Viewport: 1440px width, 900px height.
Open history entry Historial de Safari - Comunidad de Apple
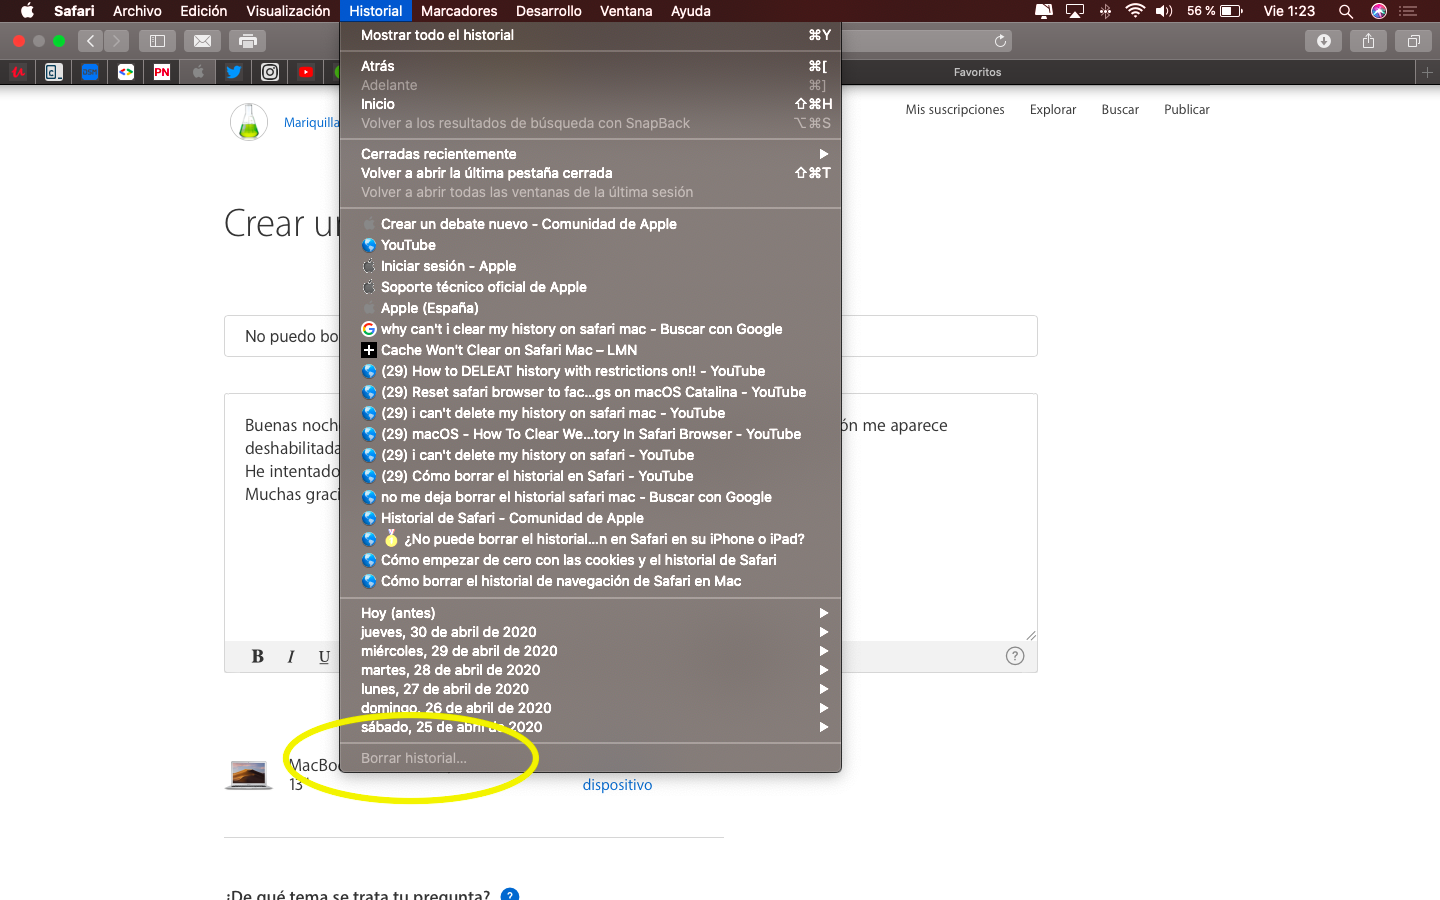[590, 518]
